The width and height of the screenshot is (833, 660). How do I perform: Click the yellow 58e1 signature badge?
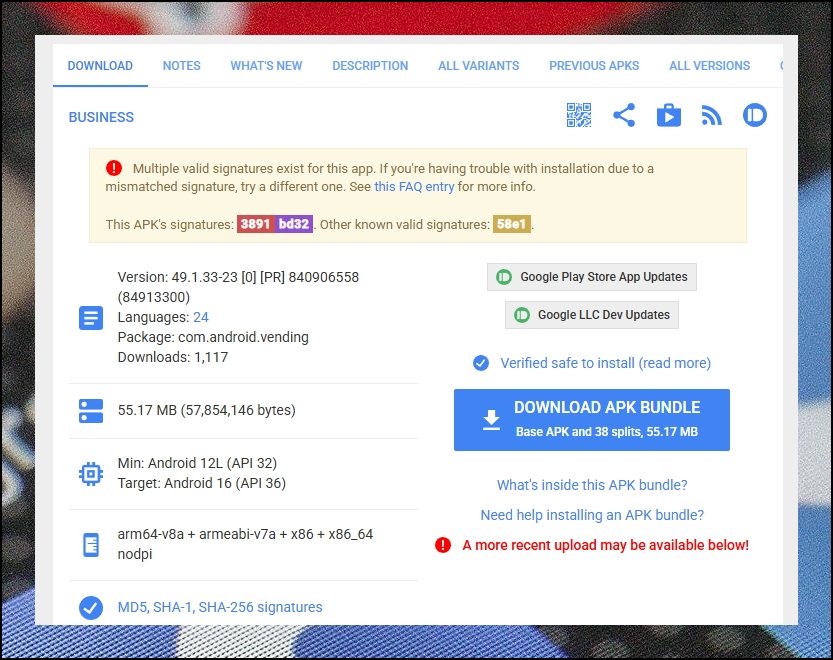[x=512, y=224]
